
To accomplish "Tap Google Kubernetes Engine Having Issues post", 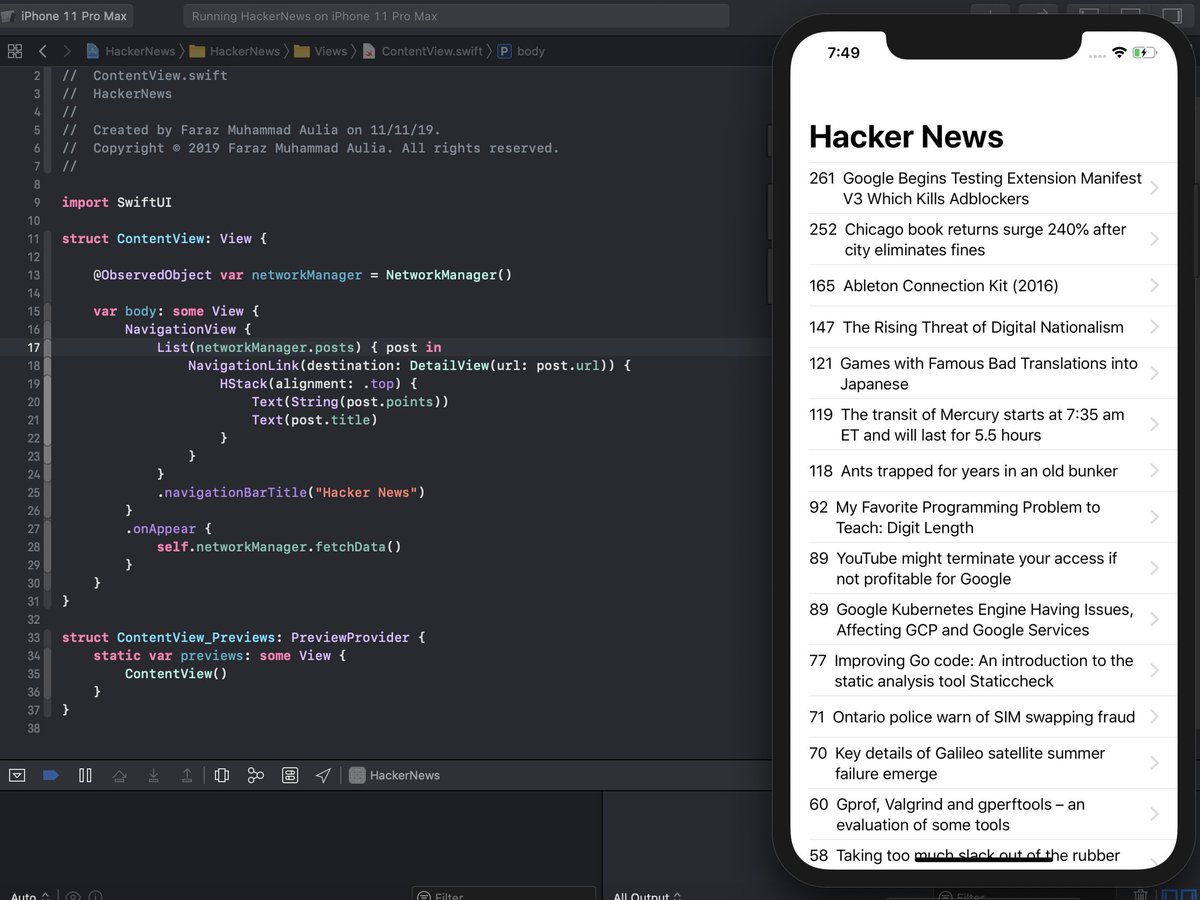I will tap(983, 619).
